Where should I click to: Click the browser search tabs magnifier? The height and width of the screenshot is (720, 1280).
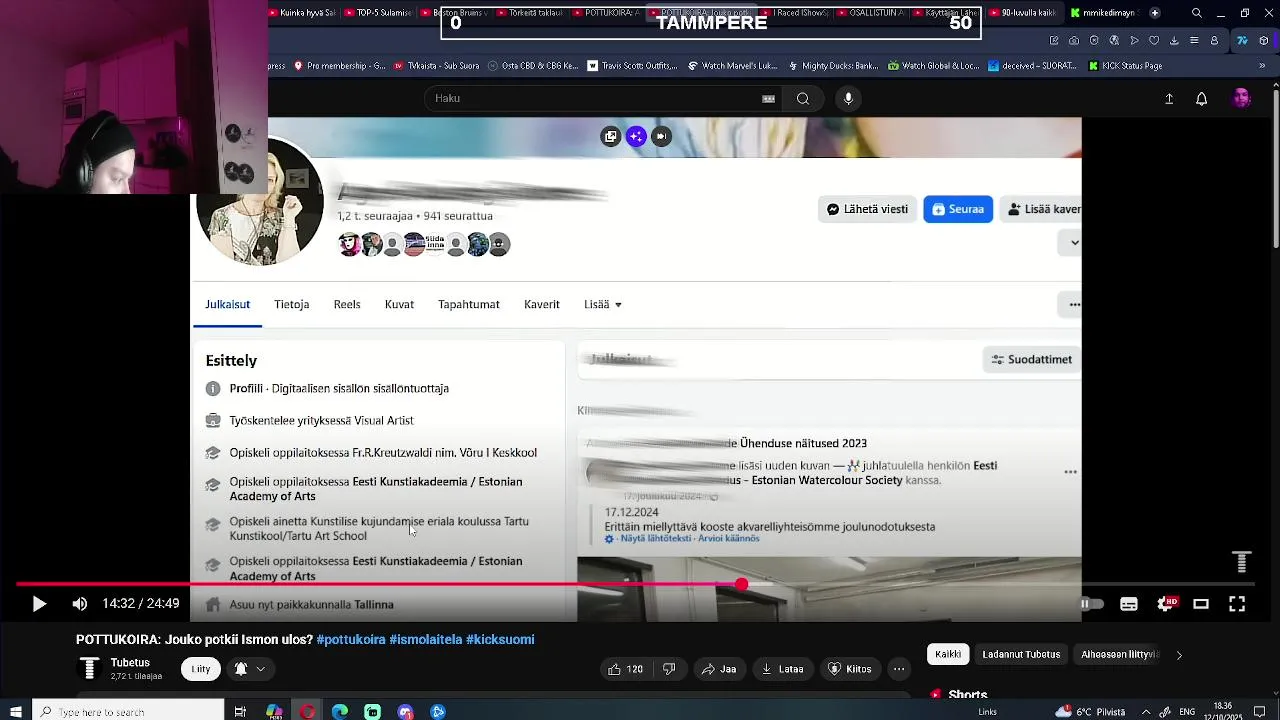(1197, 13)
